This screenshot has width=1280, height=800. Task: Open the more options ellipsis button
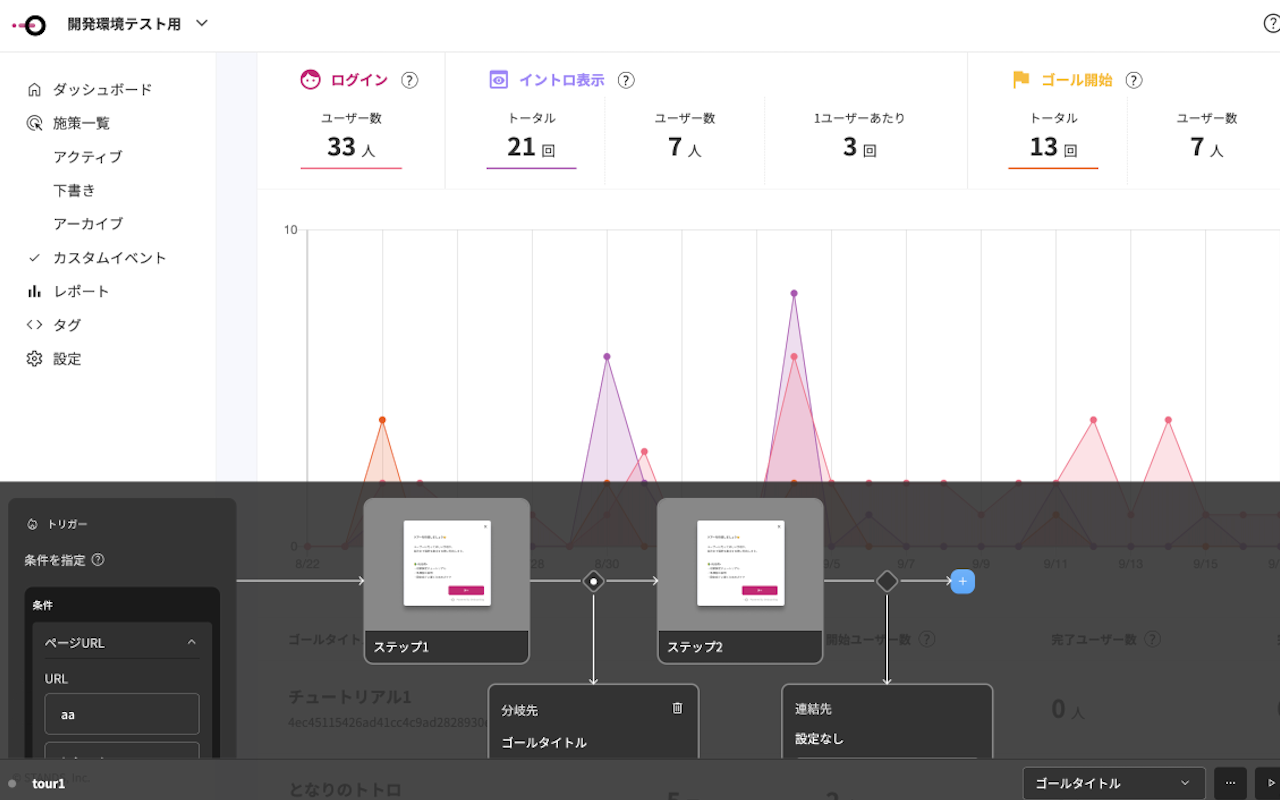1230,783
